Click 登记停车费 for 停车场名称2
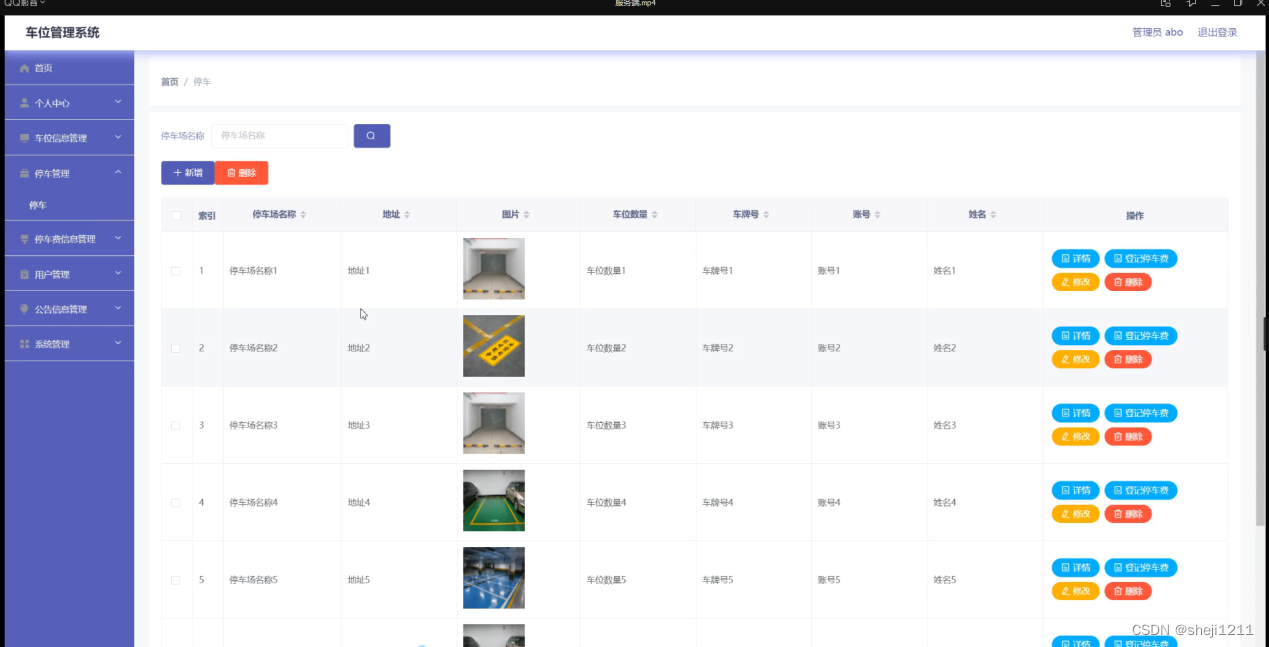The image size is (1269, 647). [1140, 336]
